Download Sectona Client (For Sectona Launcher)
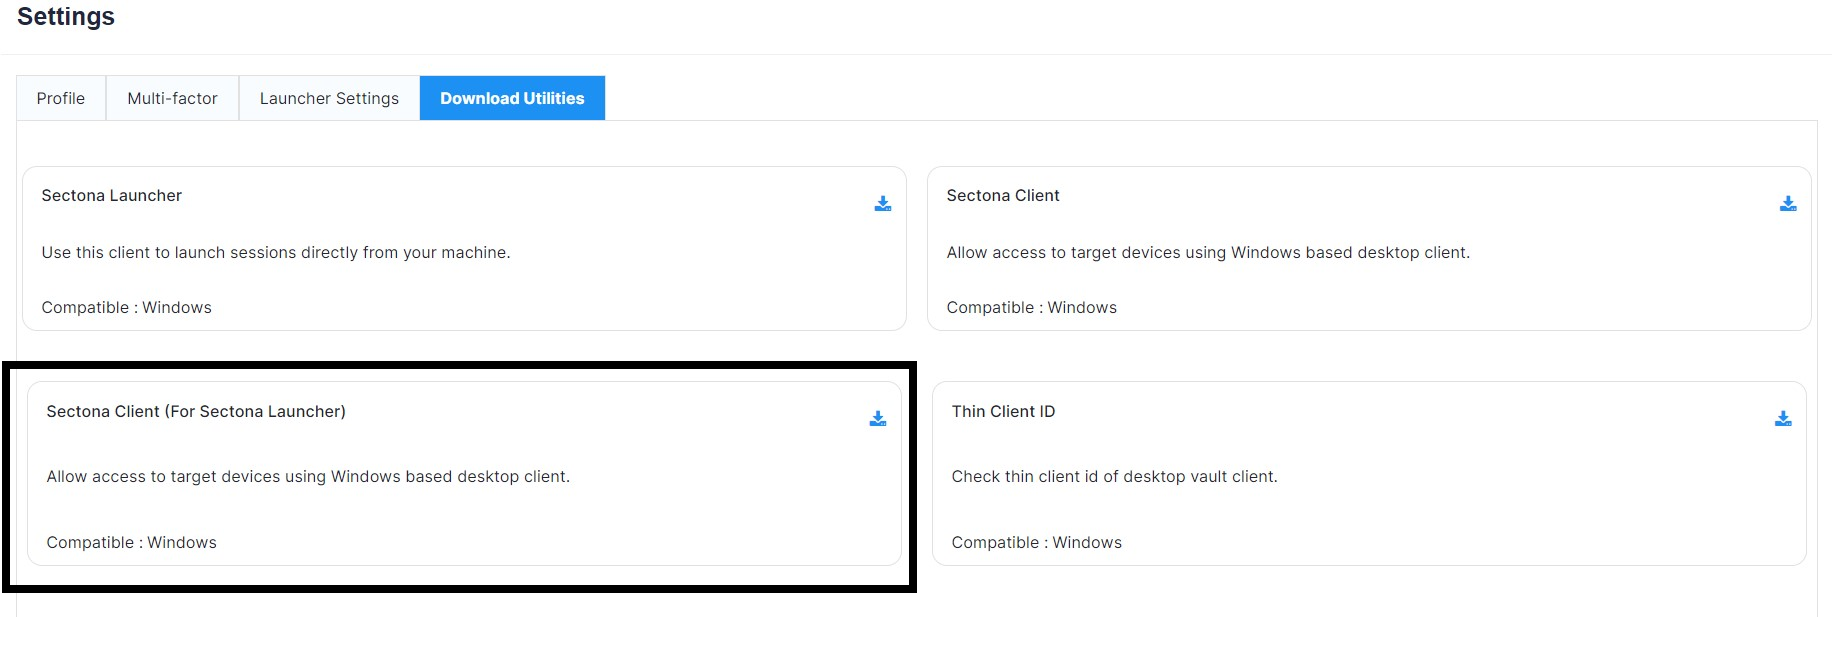Viewport: 1832px width, 648px height. coord(877,419)
